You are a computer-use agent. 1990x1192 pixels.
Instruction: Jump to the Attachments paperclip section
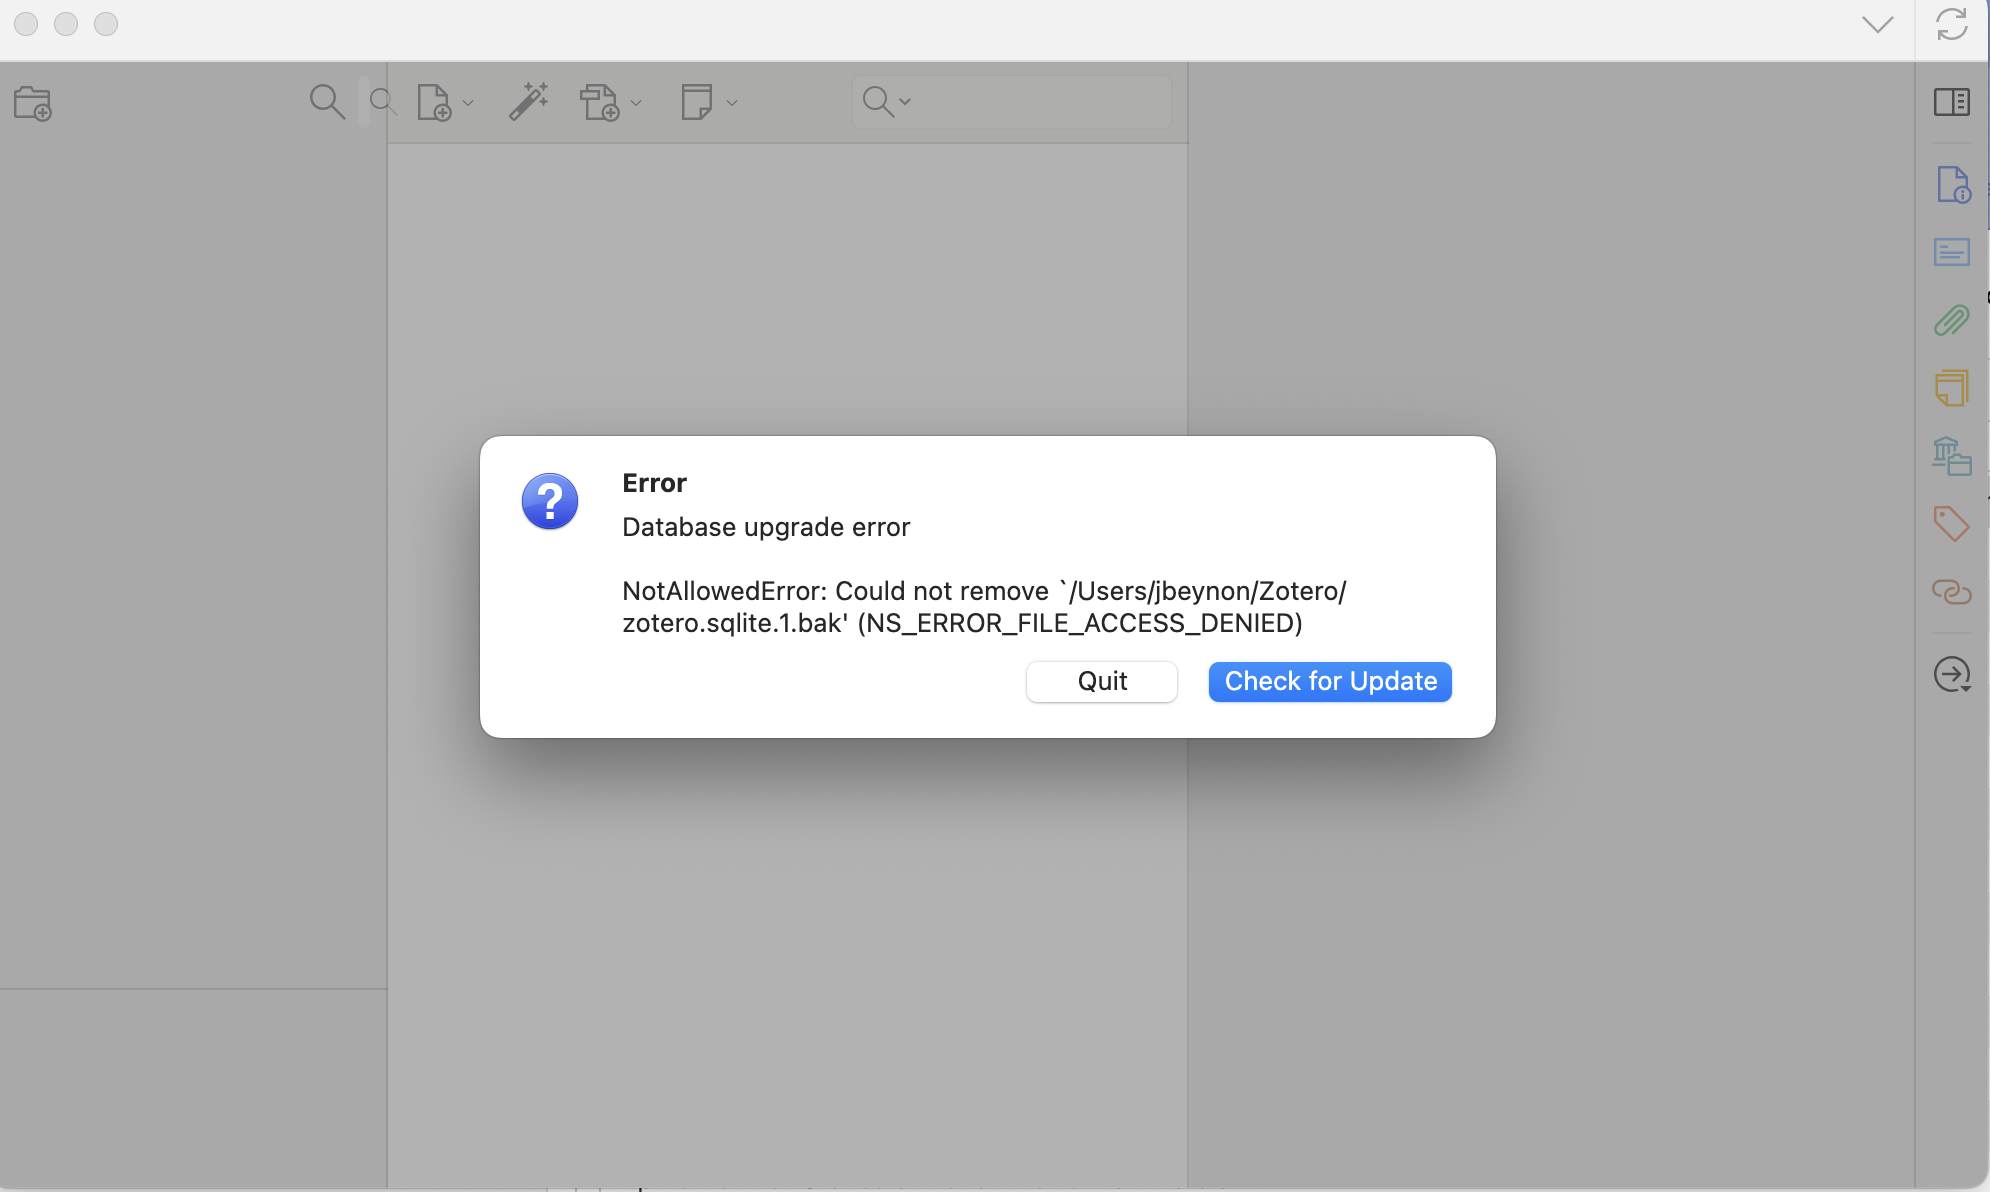tap(1952, 320)
